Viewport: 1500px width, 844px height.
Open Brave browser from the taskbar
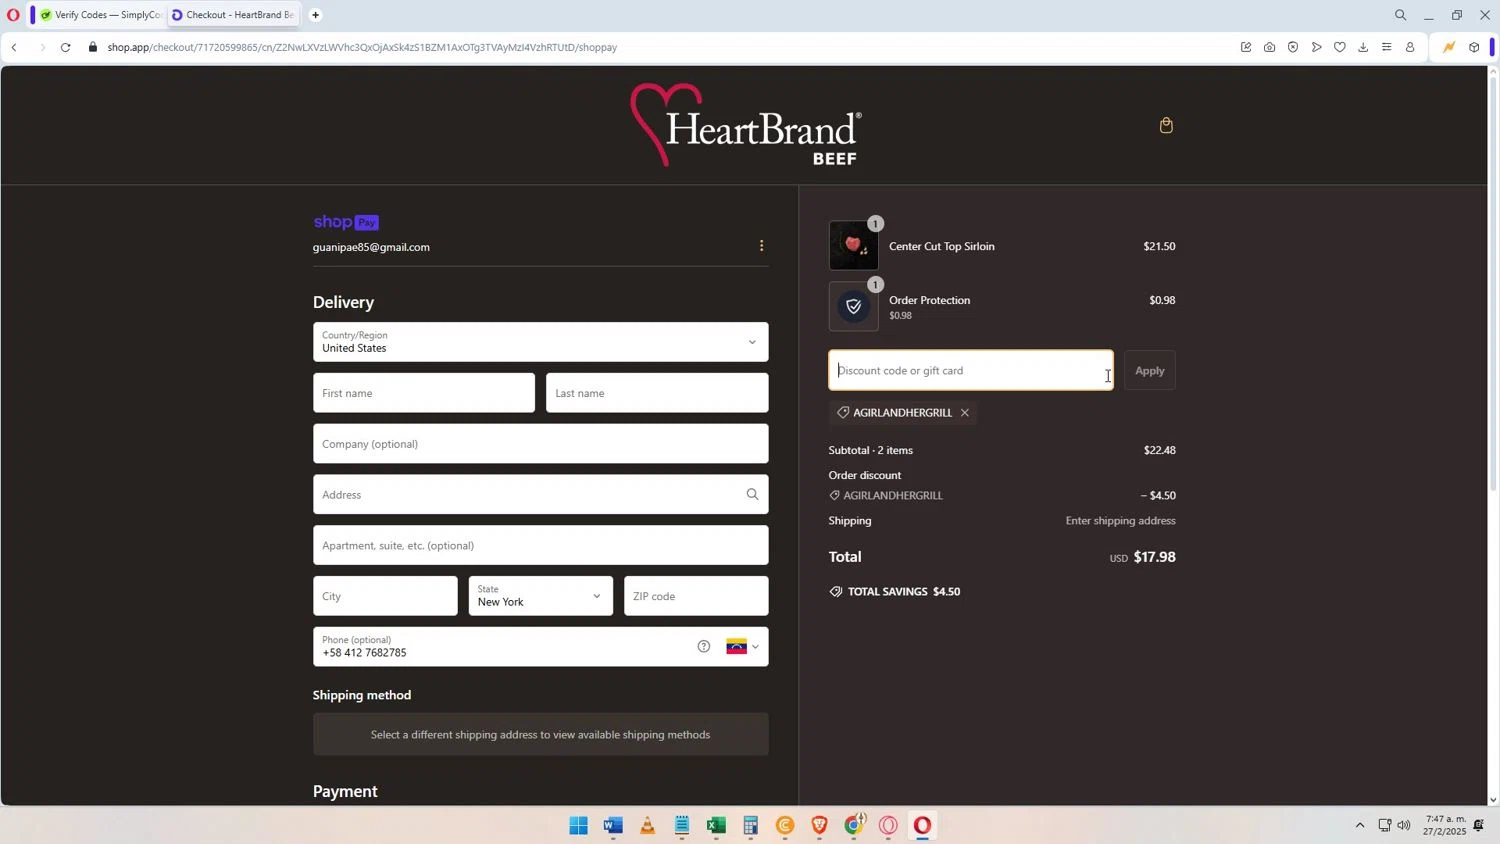(x=819, y=825)
